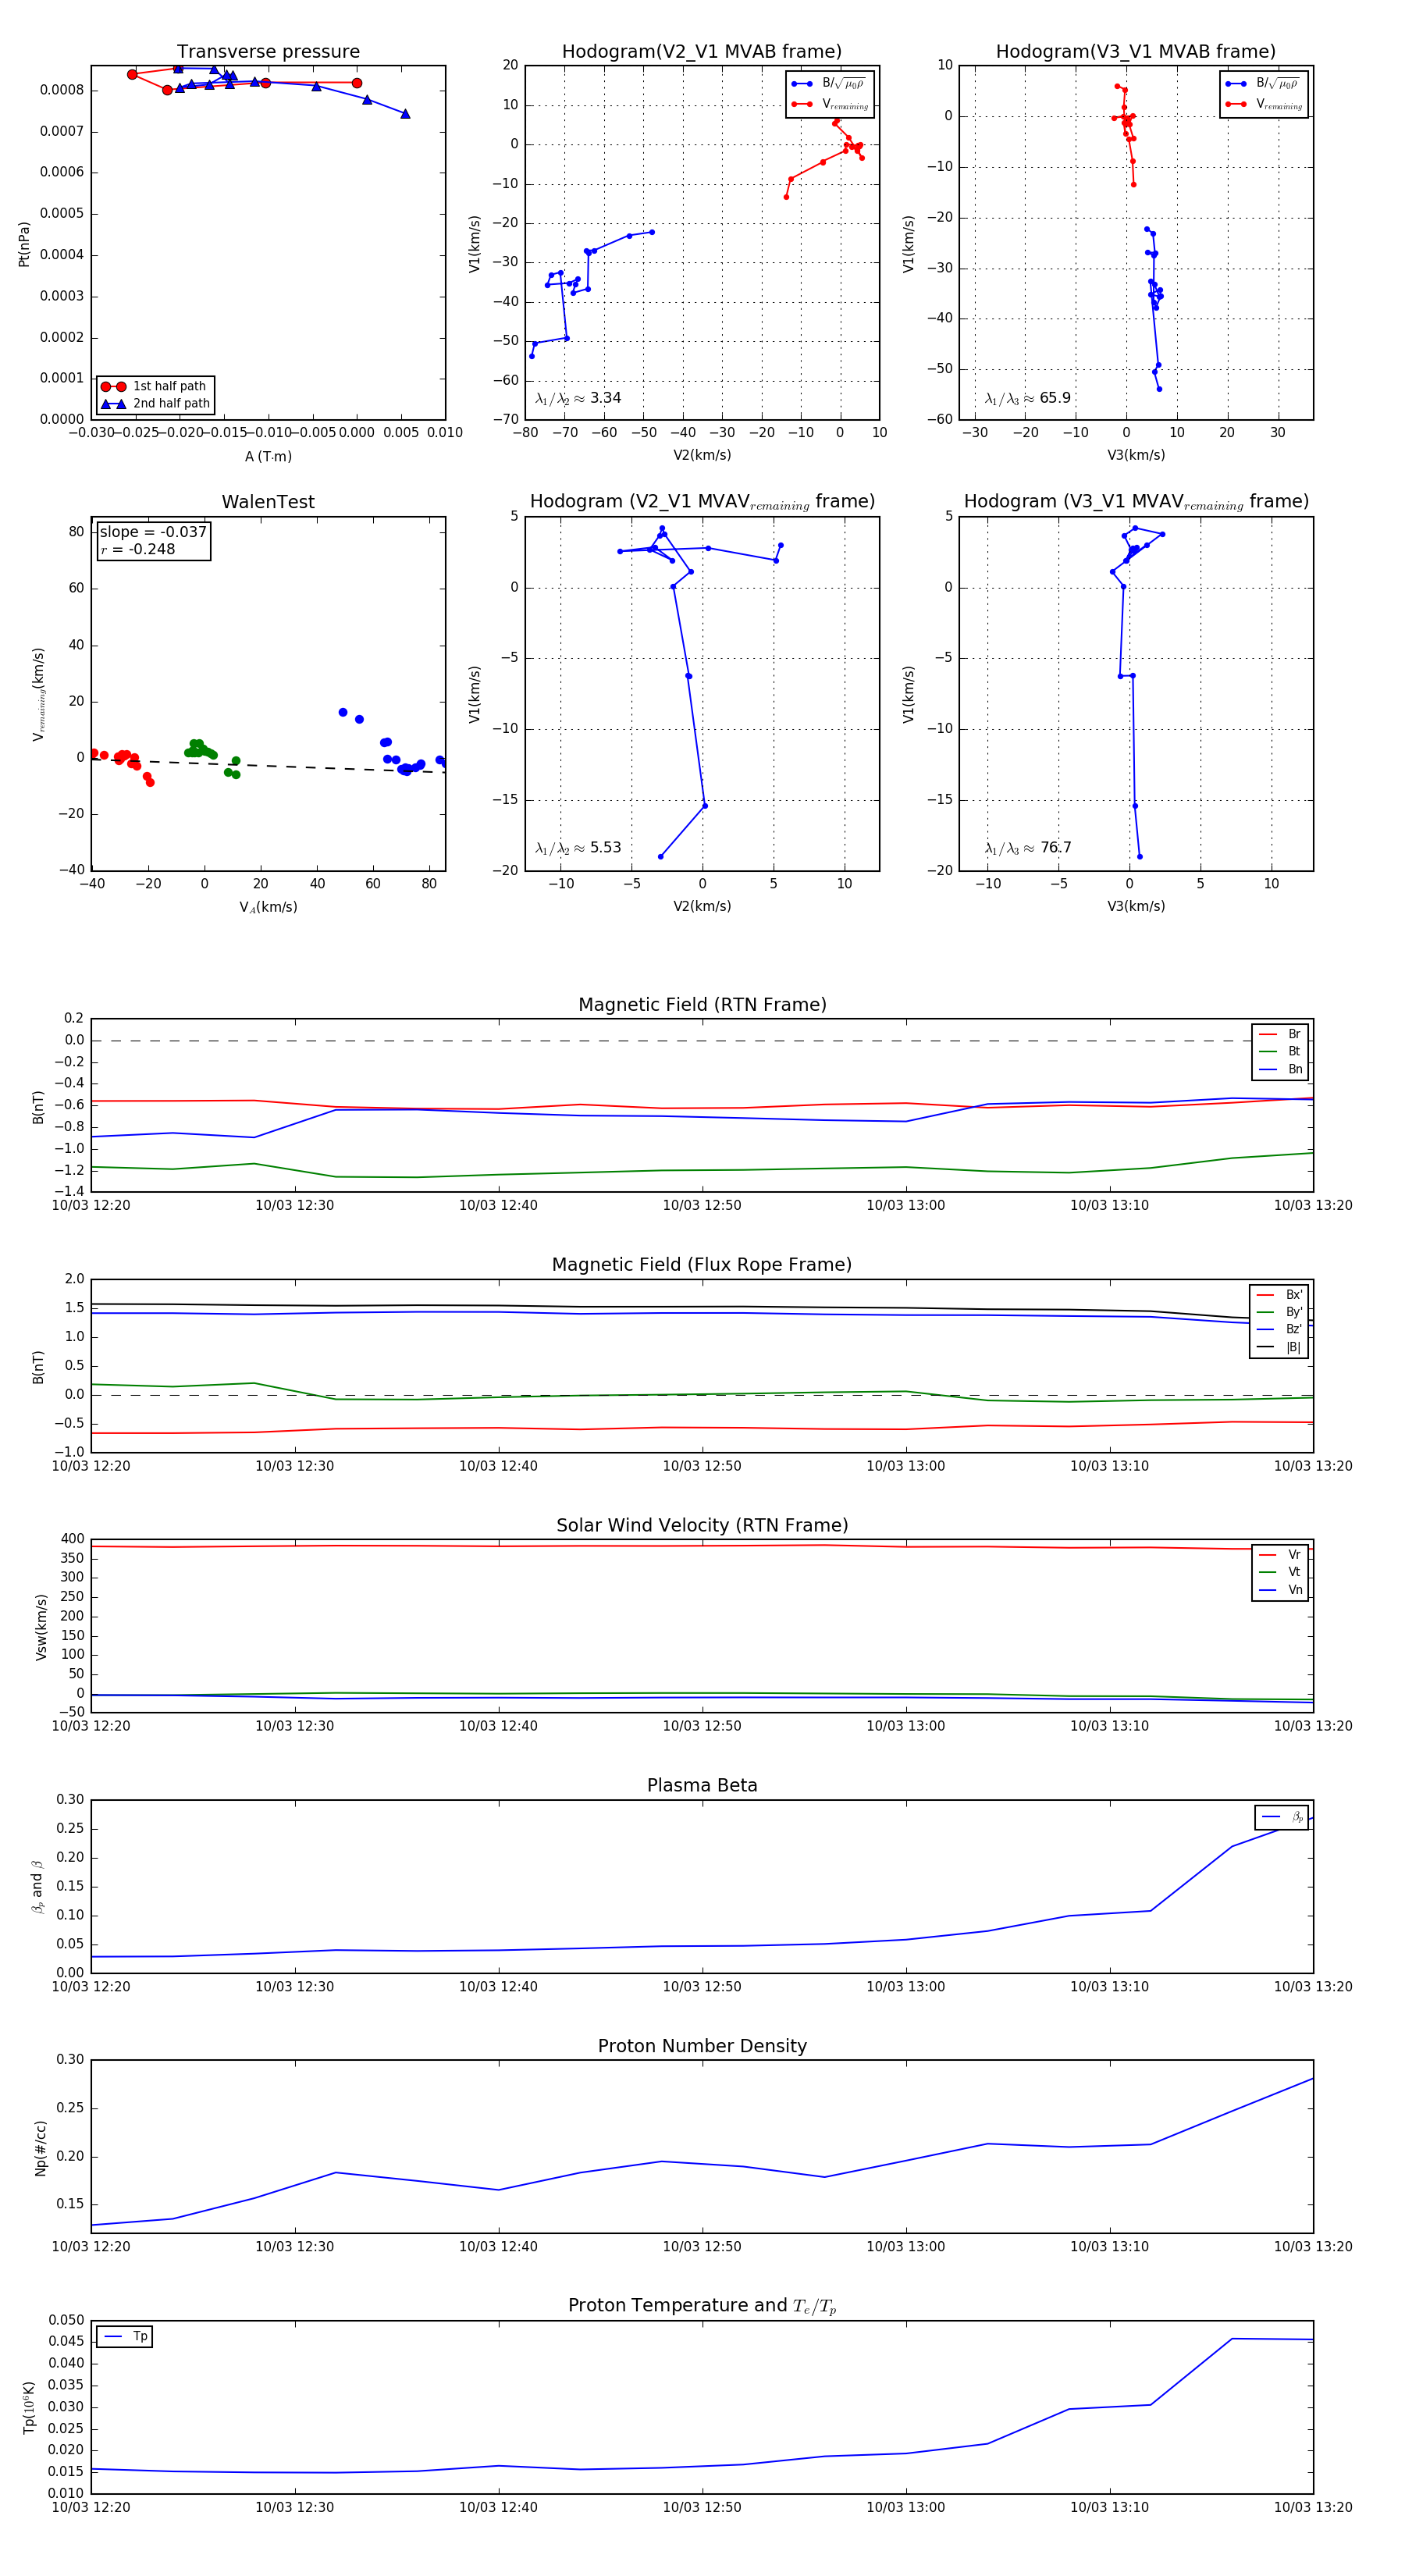Image resolution: width=1405 pixels, height=2576 pixels.
Task: Click "V3(km/s)" label under V3_V1 MVAB hodogram
Action: point(1136,455)
